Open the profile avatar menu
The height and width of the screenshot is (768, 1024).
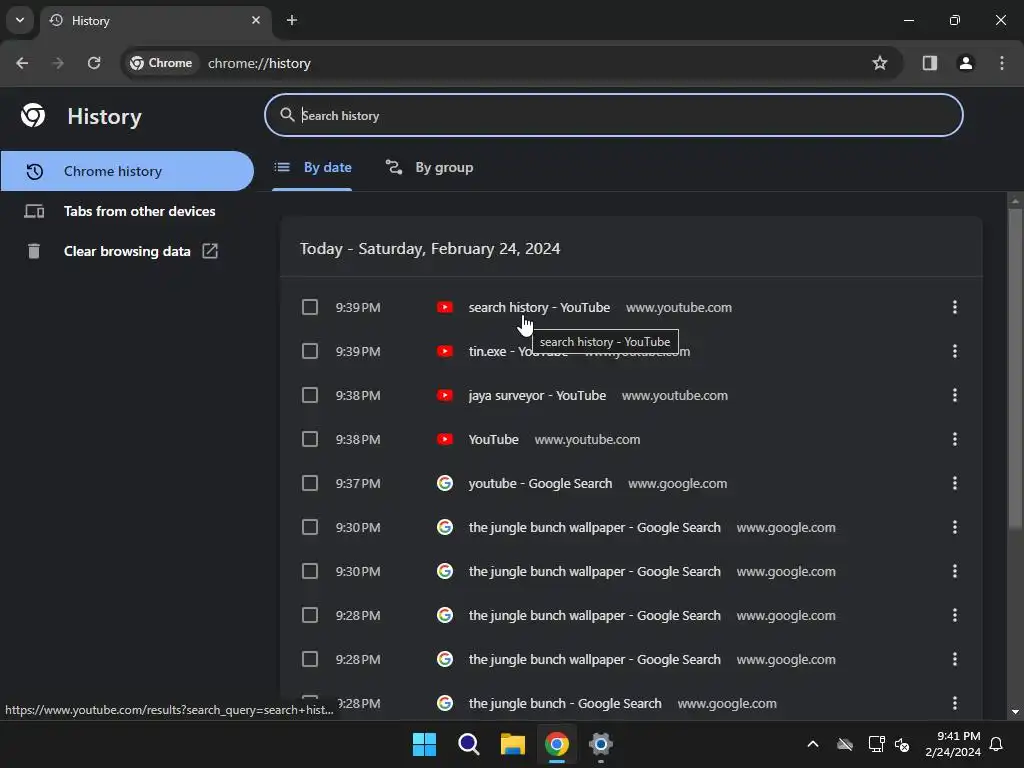click(966, 63)
